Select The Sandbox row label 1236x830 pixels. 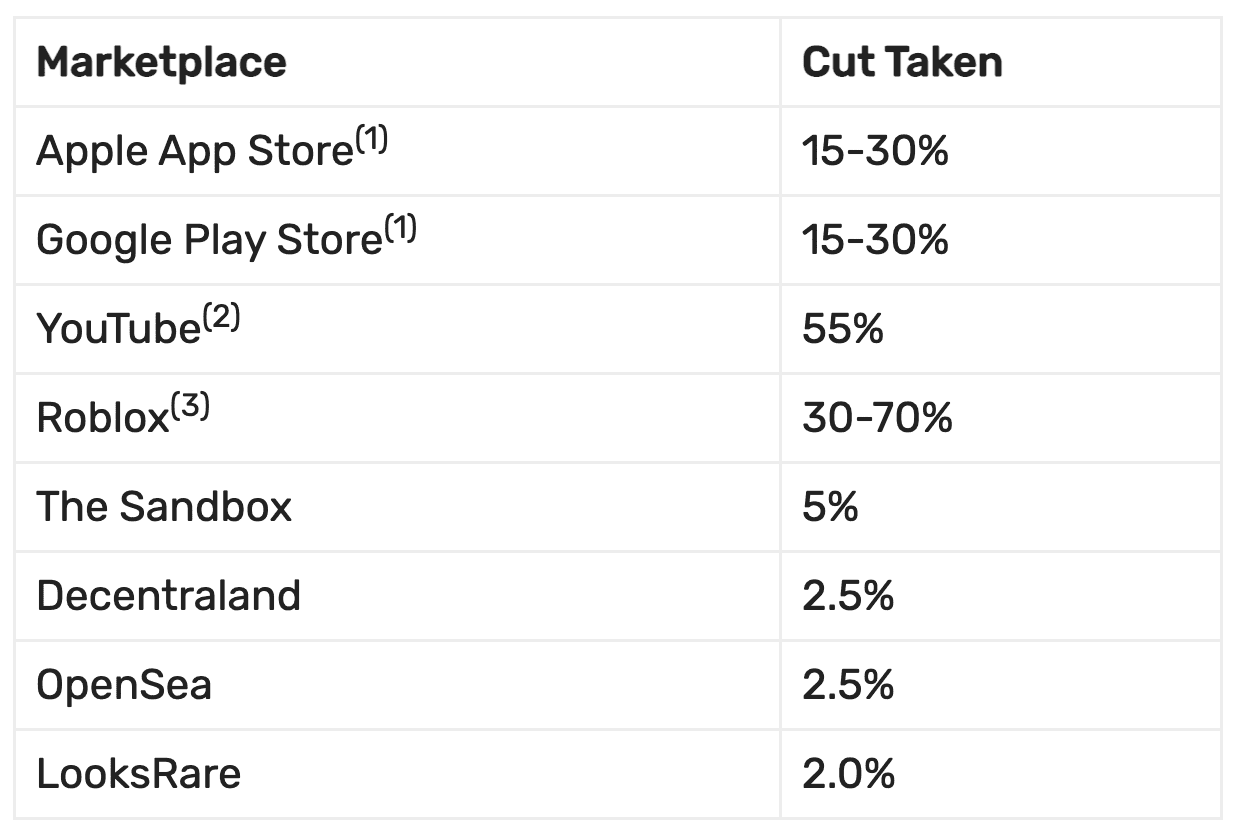[164, 507]
